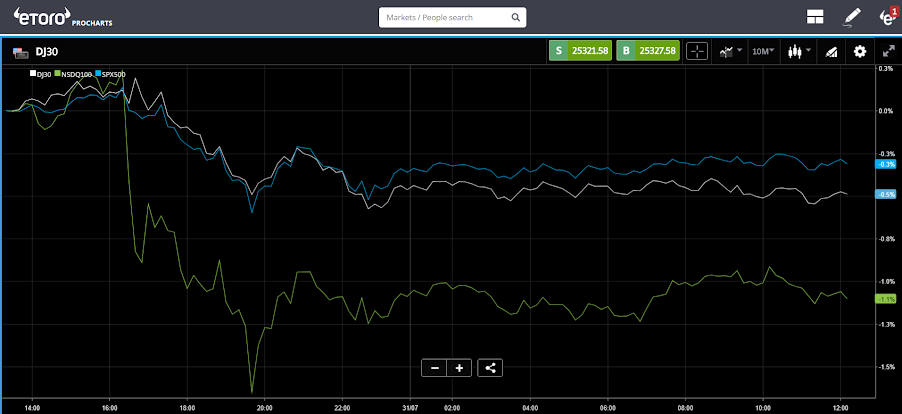Toggle the crosshair cursor tool
This screenshot has width=902, height=414.
pyautogui.click(x=697, y=52)
